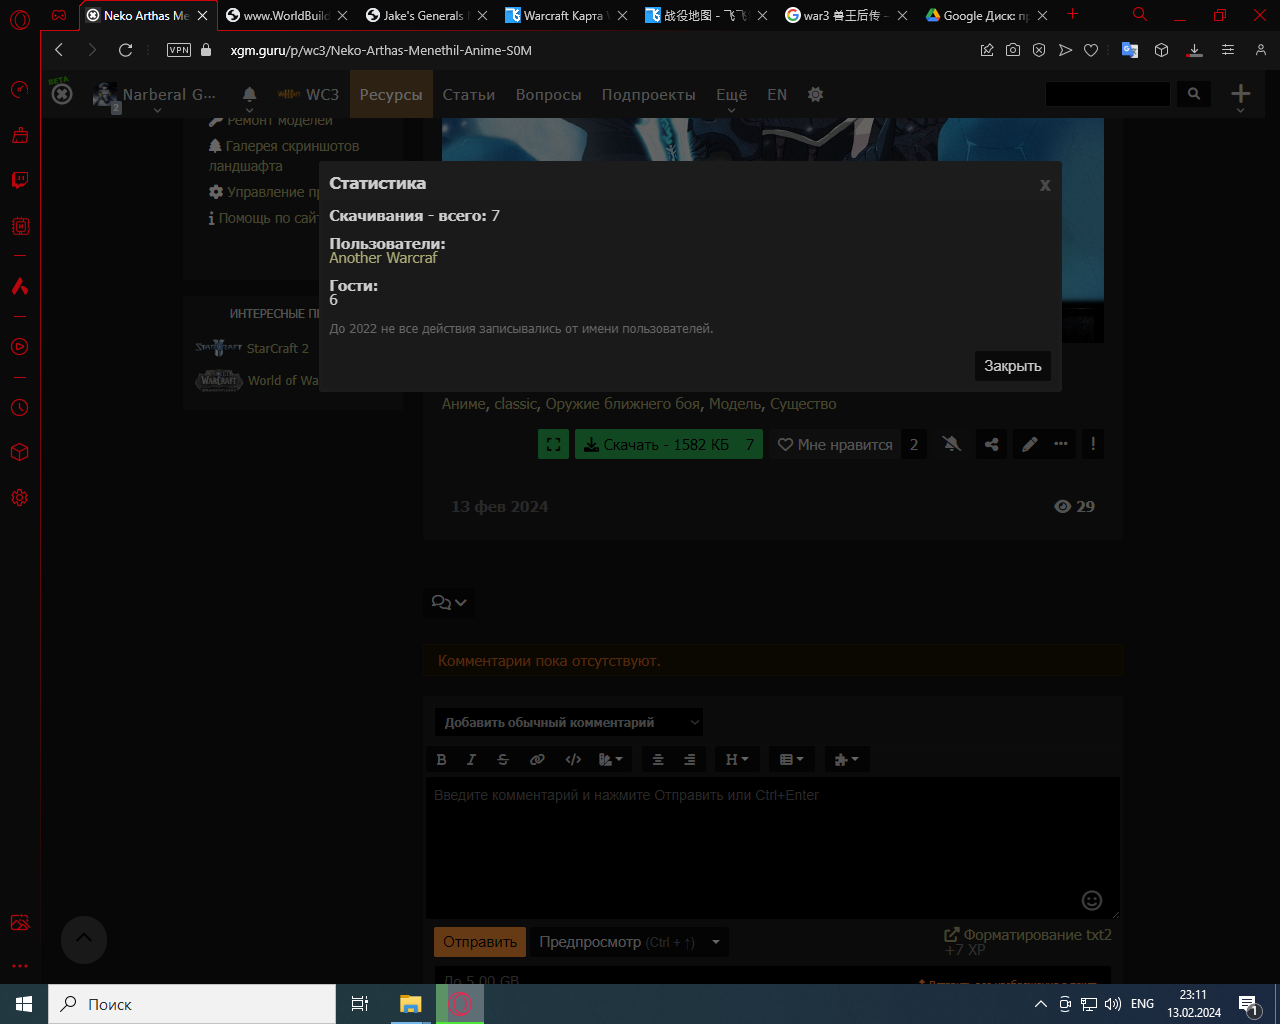Click into the comment text area
This screenshot has width=1280, height=1024.
click(772, 848)
